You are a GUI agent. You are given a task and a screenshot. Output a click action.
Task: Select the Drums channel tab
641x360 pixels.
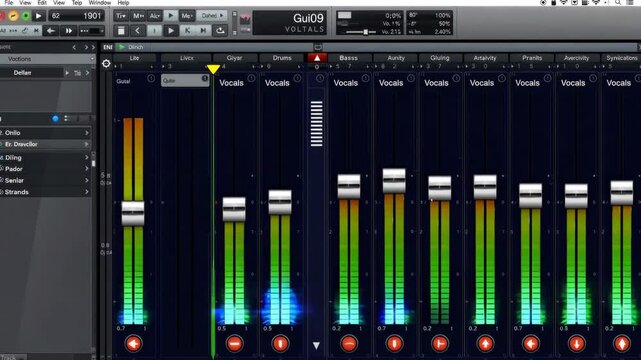click(x=282, y=58)
